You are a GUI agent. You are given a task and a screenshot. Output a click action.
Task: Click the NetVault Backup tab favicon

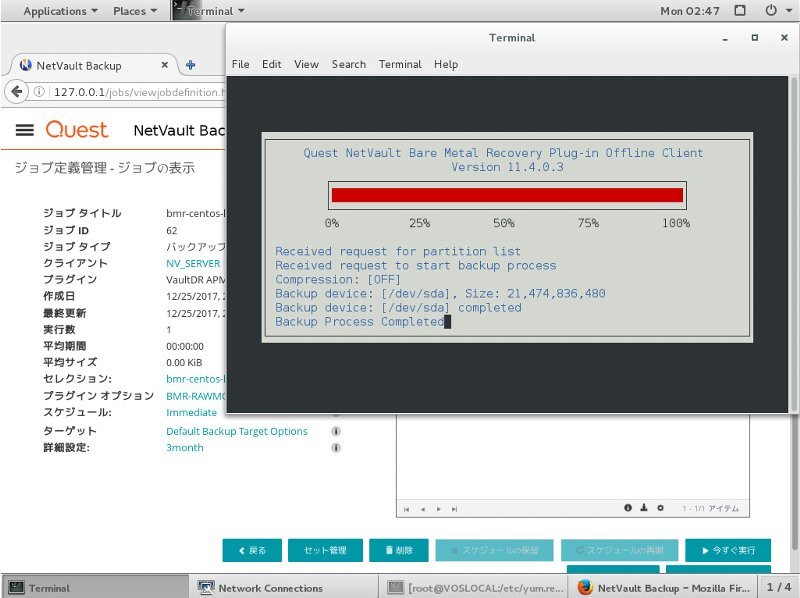click(x=25, y=65)
